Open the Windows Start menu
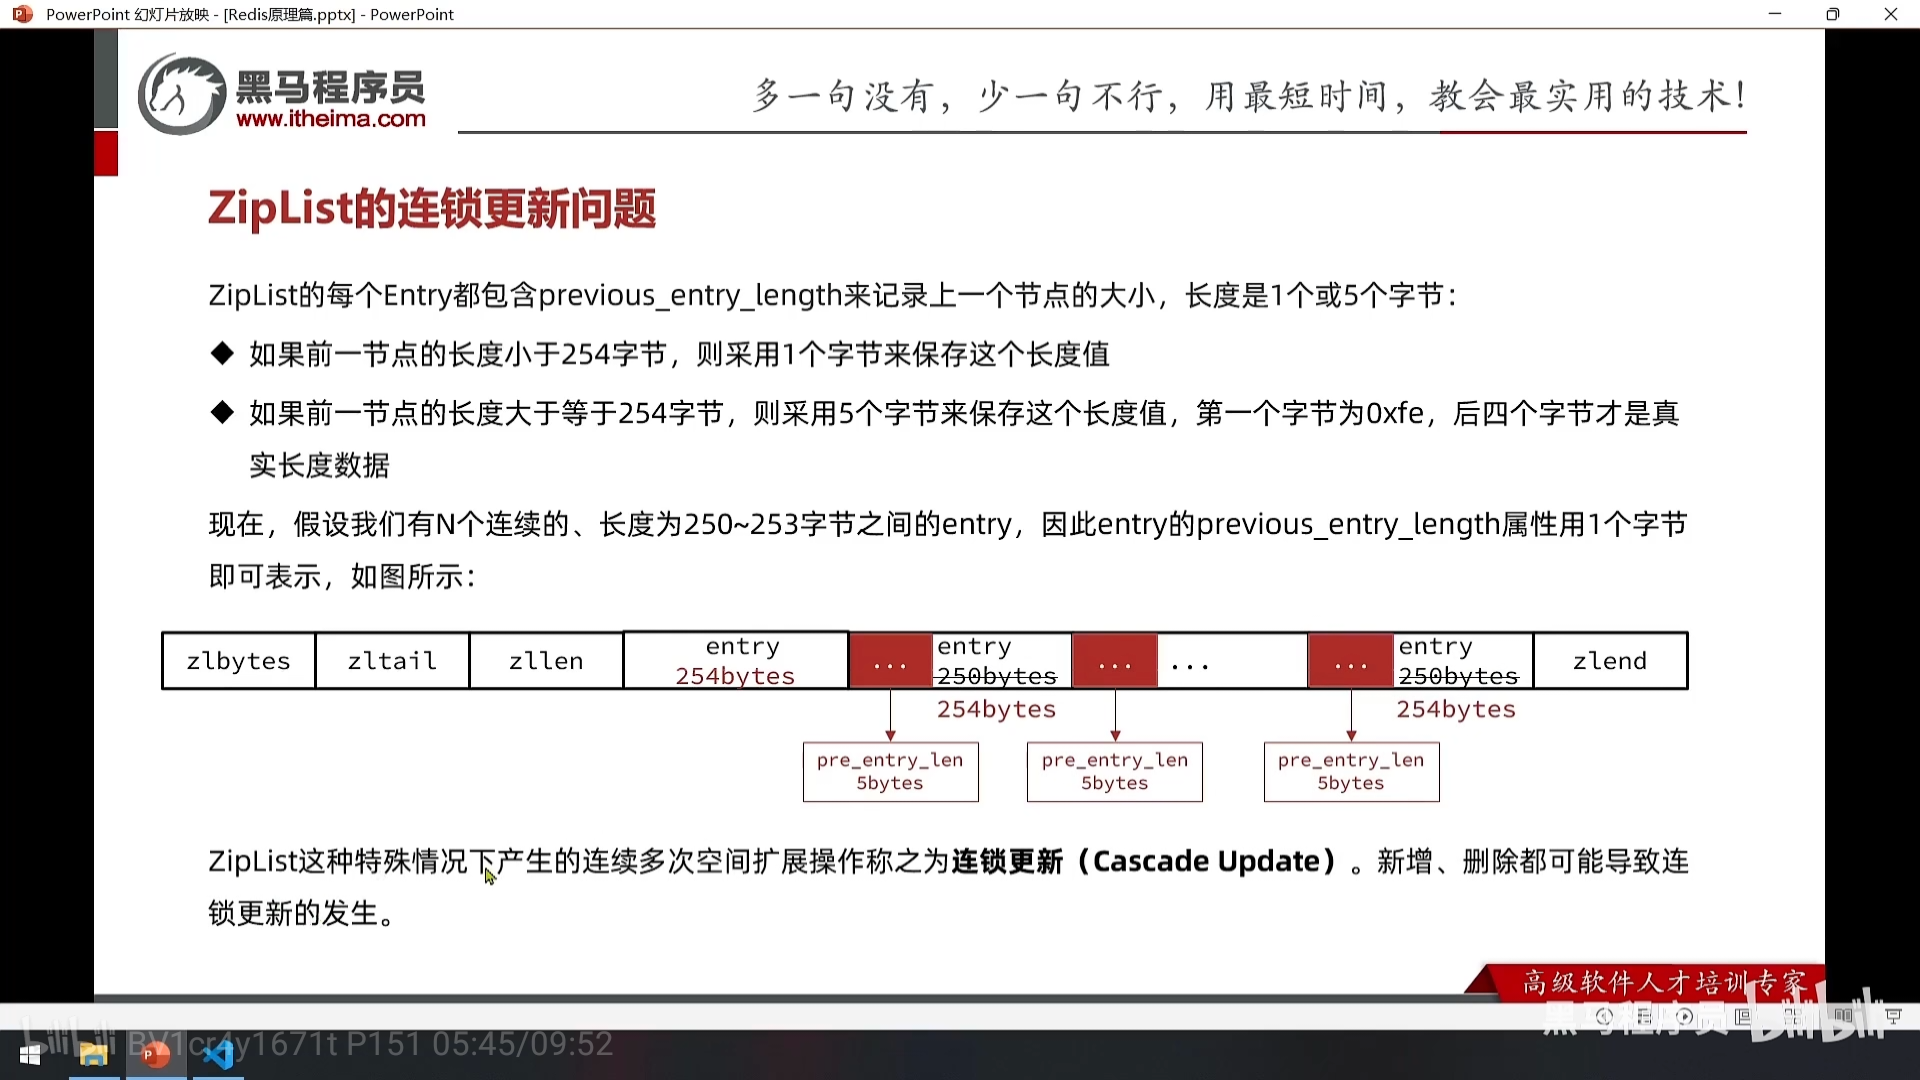This screenshot has width=1920, height=1080. [30, 1055]
